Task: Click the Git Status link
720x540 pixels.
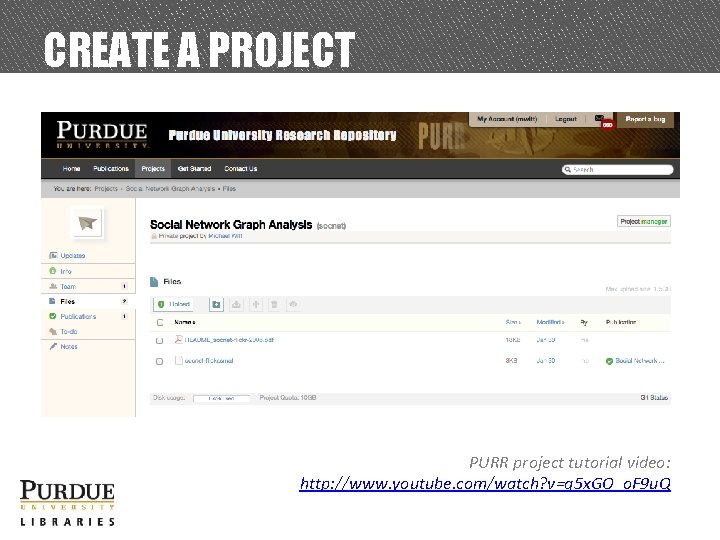Action: (654, 398)
